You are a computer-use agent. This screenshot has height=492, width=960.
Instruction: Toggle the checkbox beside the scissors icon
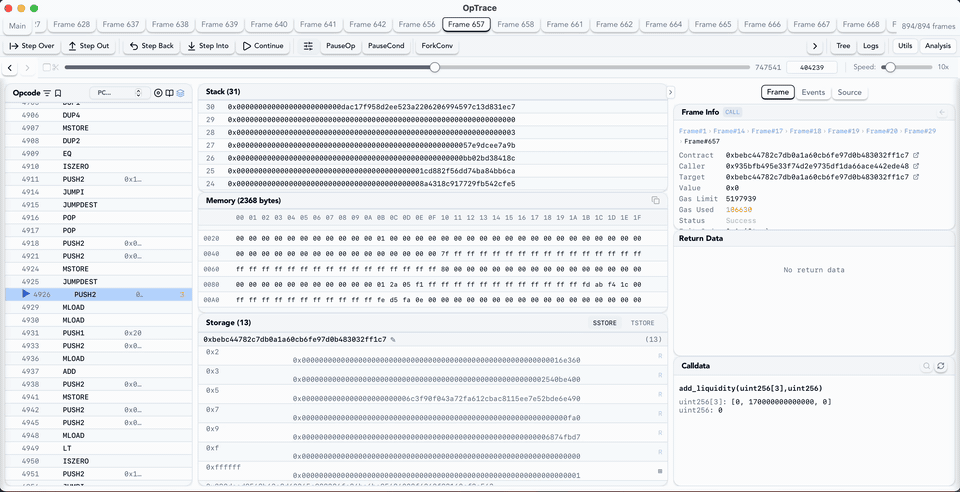(x=47, y=67)
